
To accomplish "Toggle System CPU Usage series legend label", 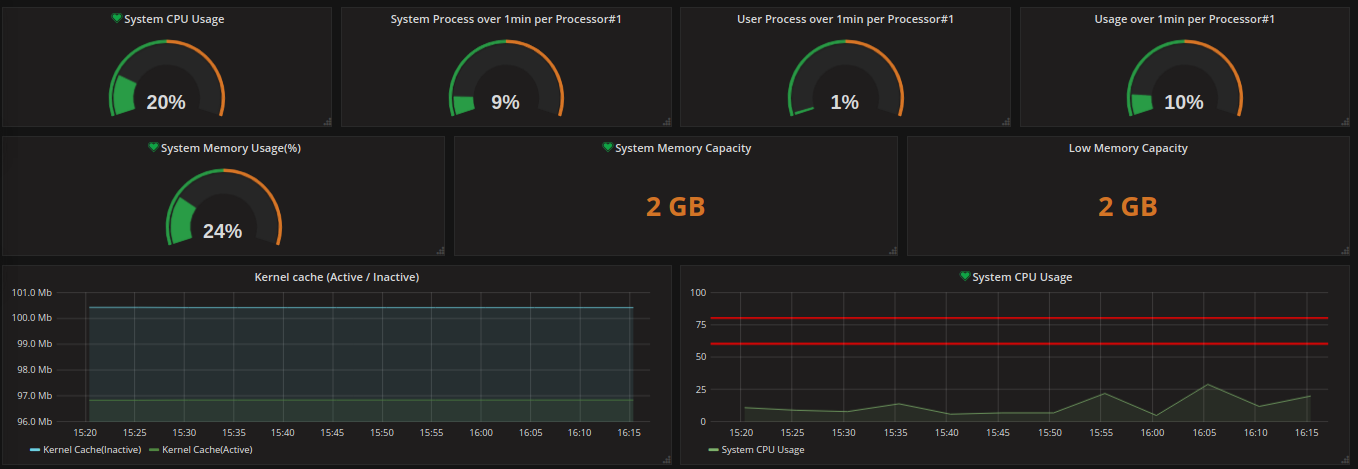I will (x=762, y=450).
